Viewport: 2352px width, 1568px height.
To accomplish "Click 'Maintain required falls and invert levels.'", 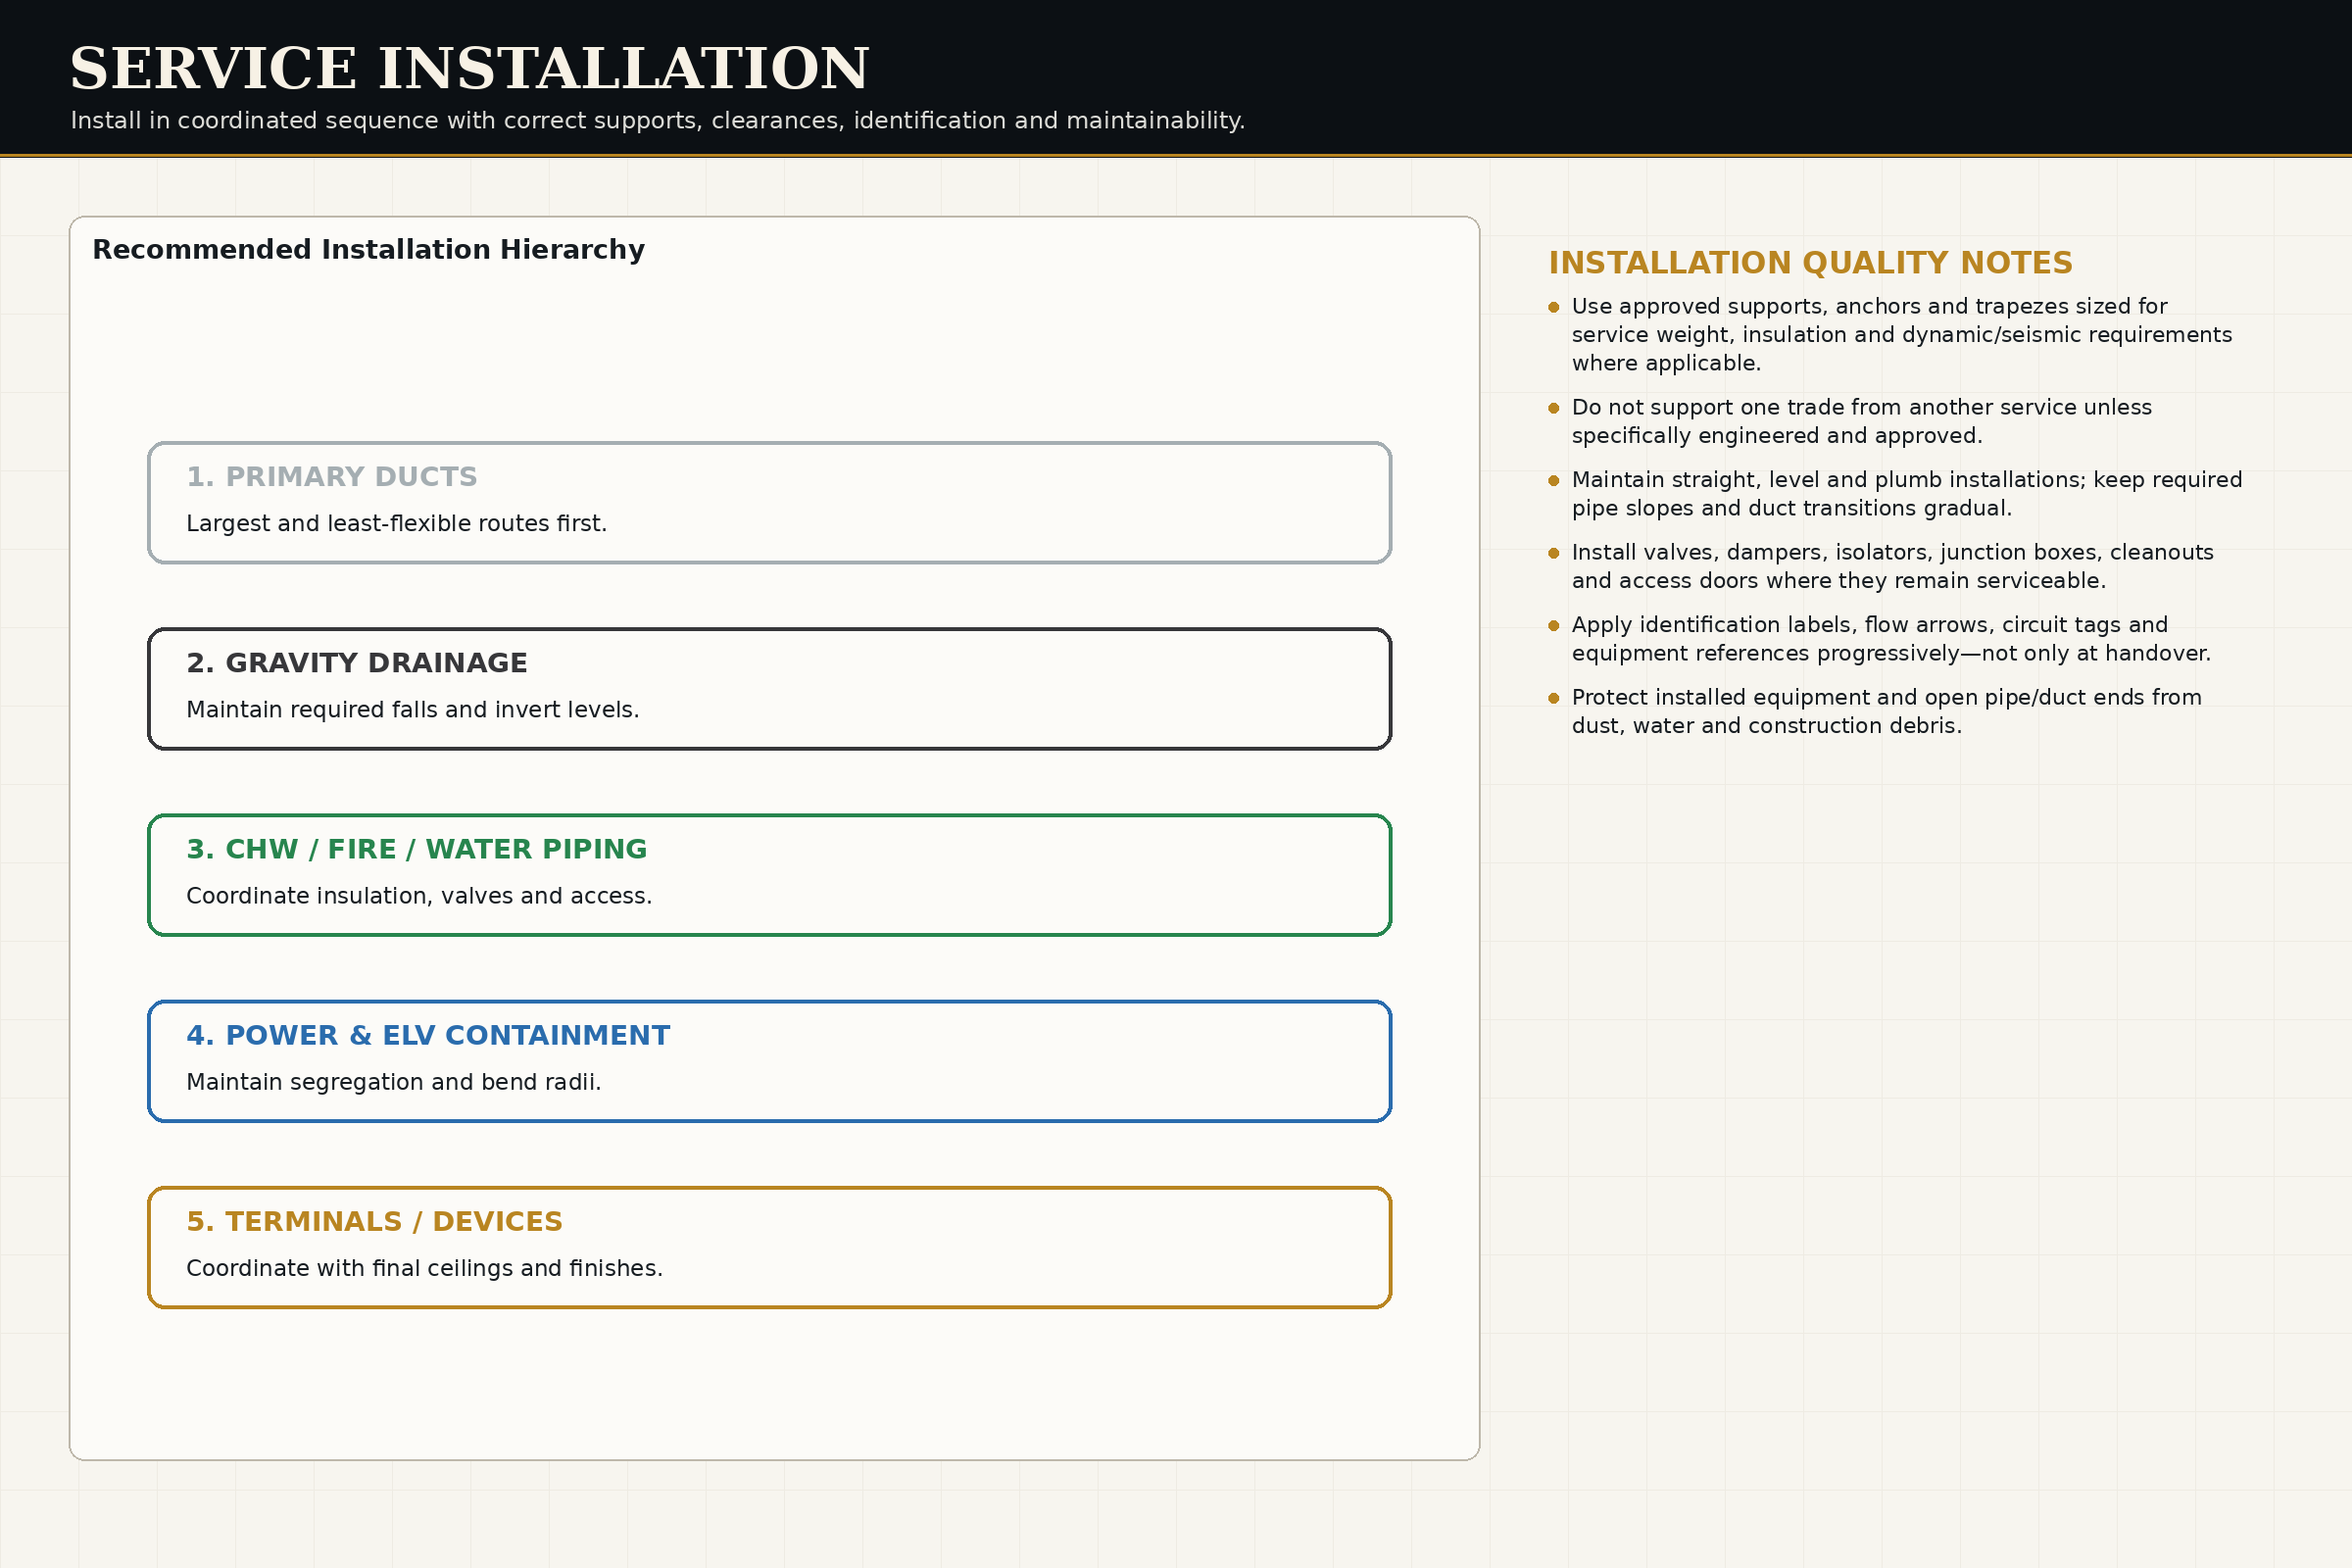I will [x=413, y=710].
